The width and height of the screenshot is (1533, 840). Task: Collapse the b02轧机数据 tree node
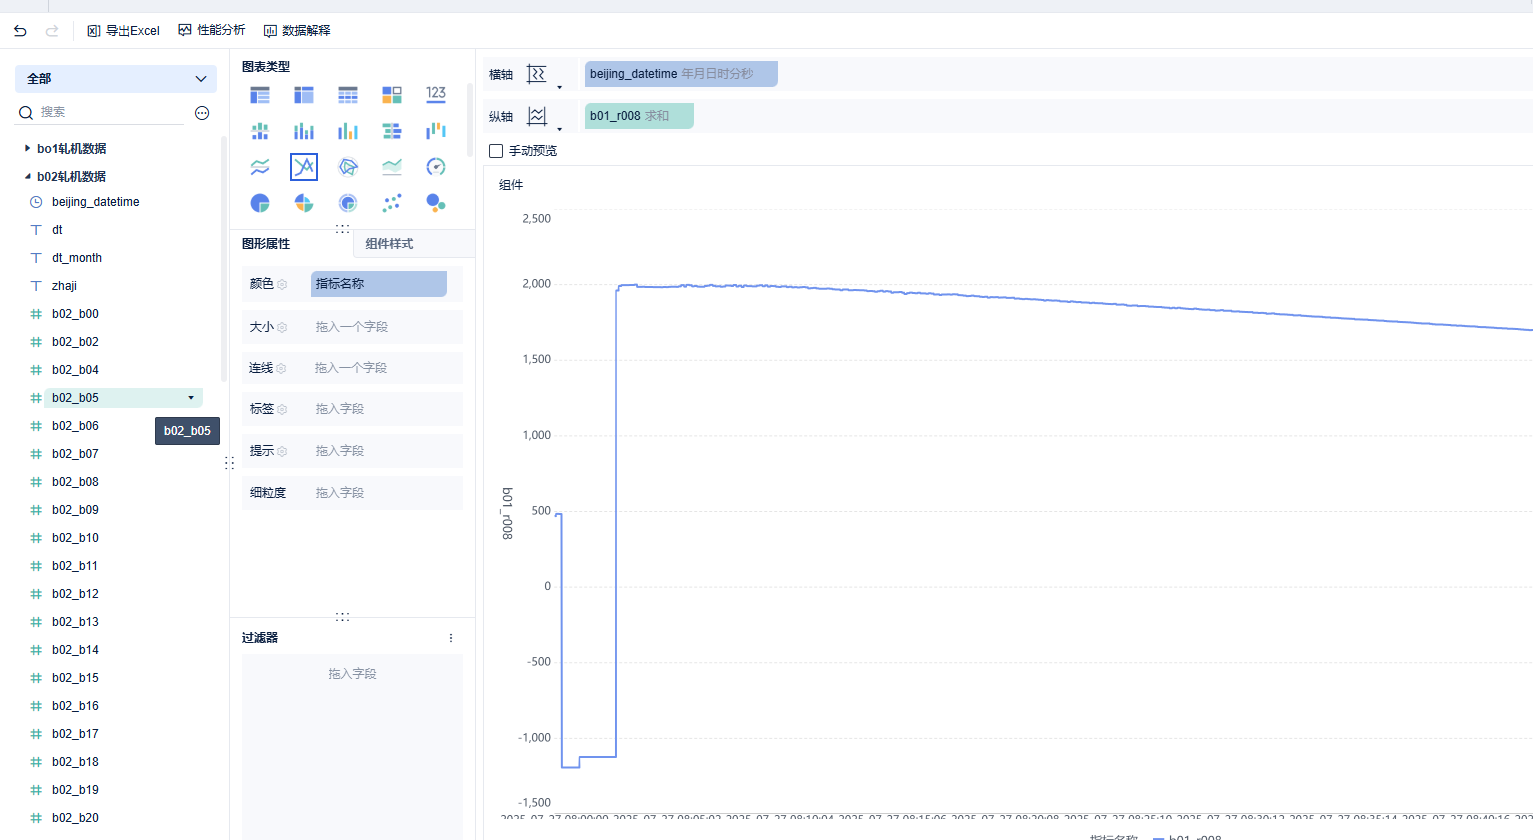click(27, 177)
